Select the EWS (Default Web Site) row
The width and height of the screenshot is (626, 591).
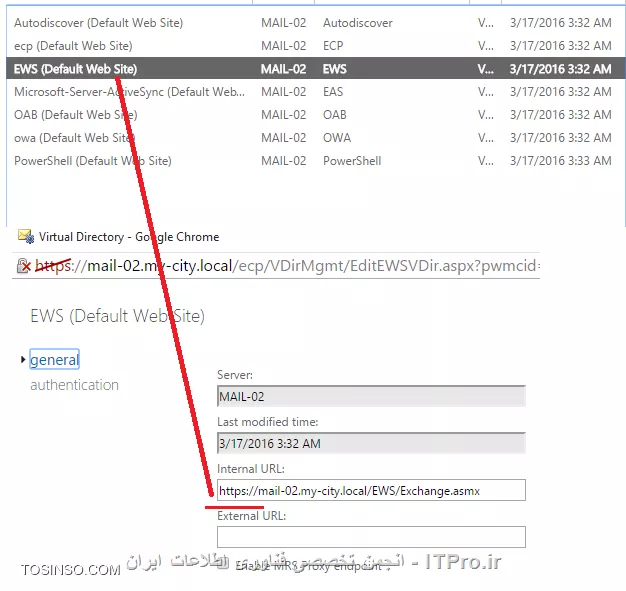(x=316, y=69)
